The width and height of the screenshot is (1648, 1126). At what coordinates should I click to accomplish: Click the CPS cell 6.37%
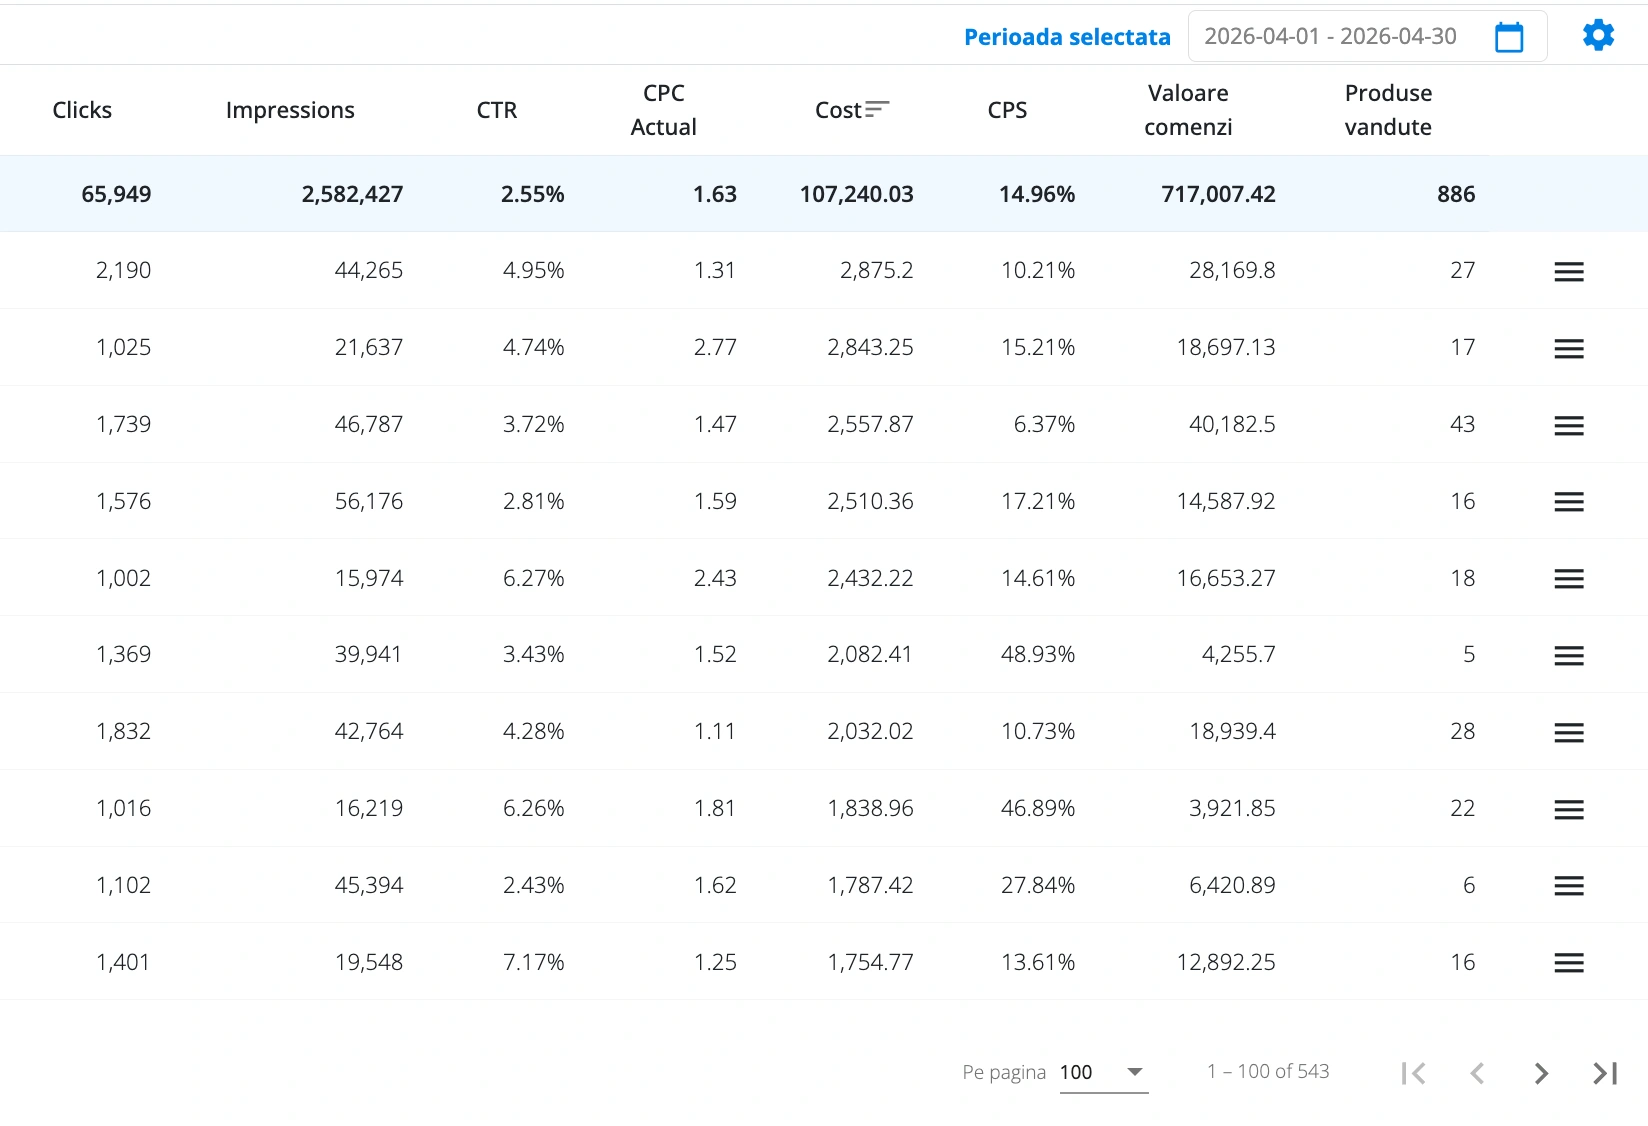tap(1044, 424)
